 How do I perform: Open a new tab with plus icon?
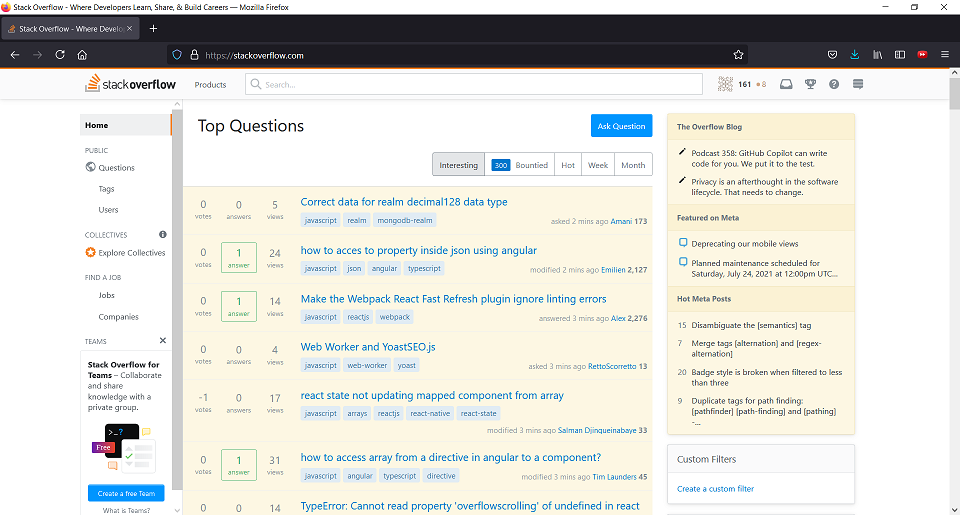153,29
